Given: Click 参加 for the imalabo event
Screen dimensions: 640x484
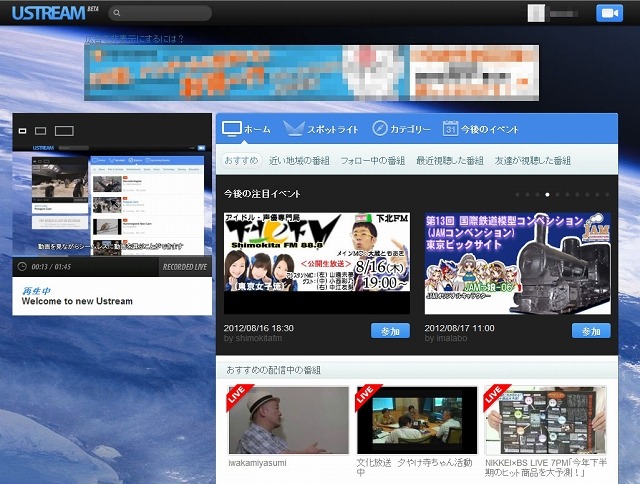Looking at the screenshot, I should (591, 331).
